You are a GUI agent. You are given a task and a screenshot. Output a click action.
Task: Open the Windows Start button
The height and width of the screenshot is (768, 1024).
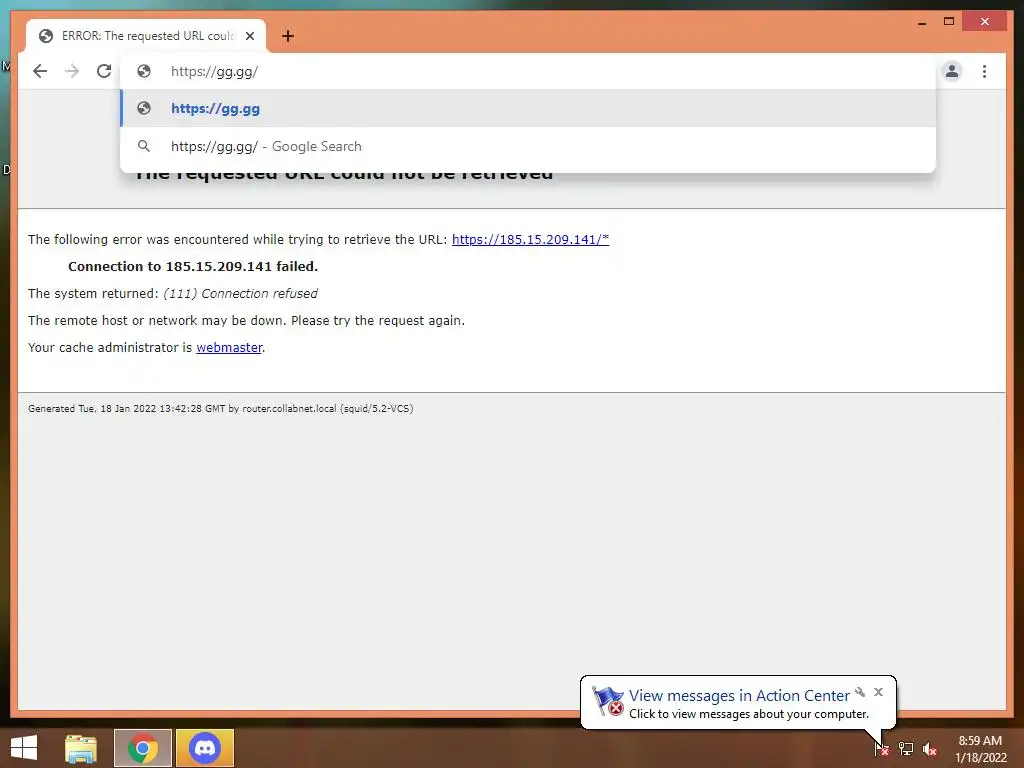coord(24,748)
